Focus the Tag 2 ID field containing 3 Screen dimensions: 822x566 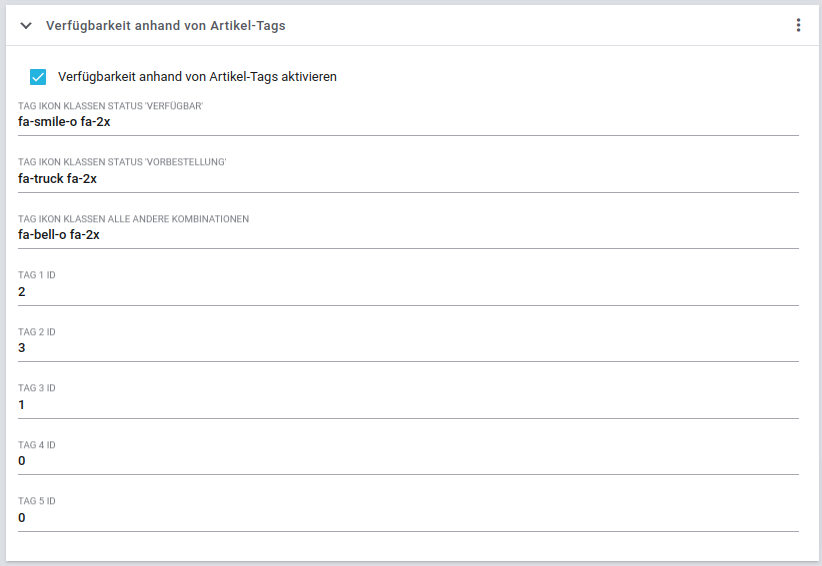tap(408, 348)
